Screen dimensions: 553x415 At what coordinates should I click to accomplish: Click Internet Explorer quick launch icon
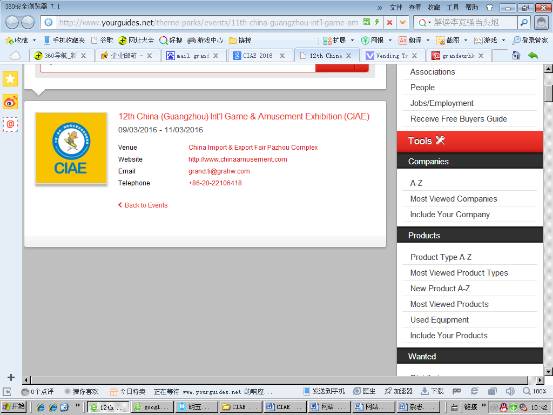click(41, 407)
